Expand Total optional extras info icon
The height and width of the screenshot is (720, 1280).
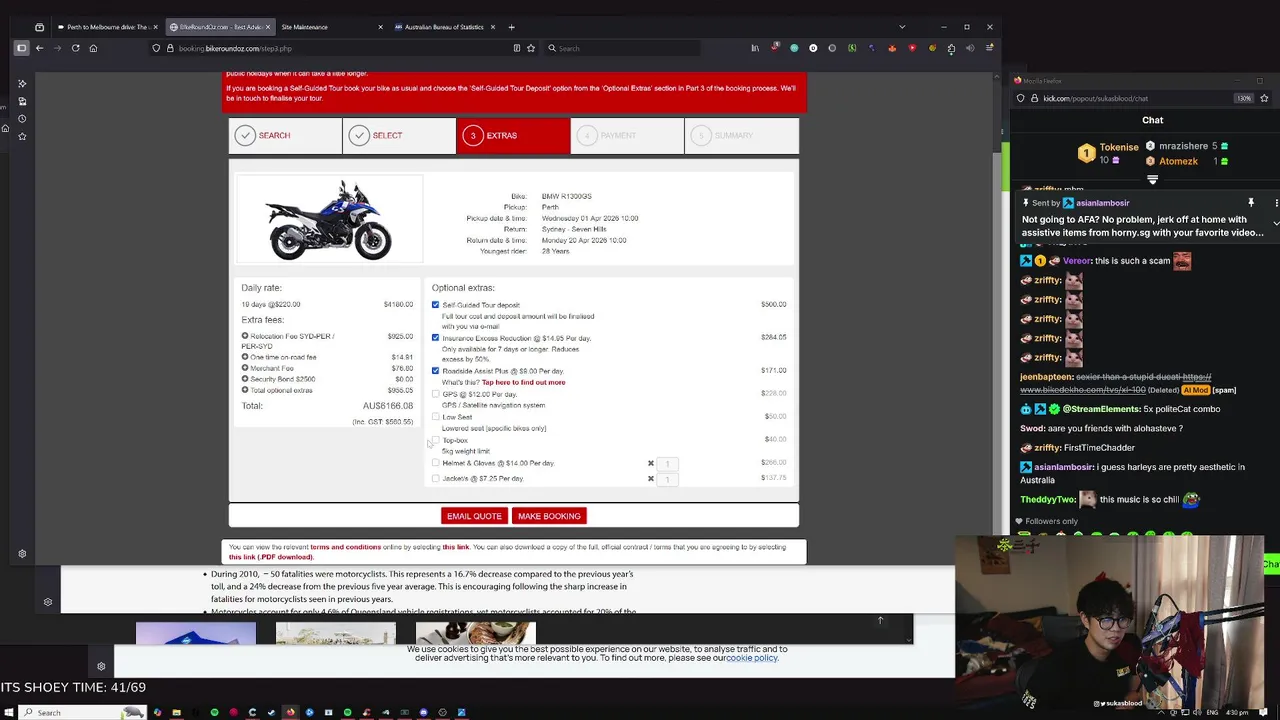pyautogui.click(x=245, y=390)
